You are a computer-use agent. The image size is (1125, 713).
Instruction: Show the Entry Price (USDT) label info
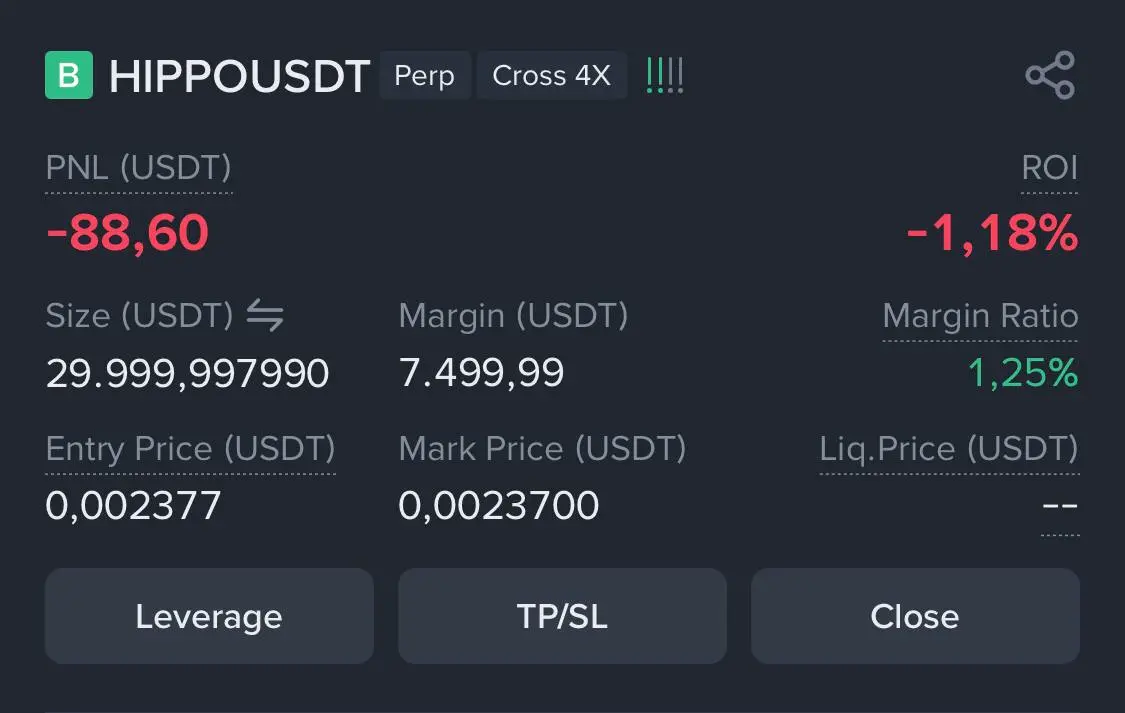[x=190, y=450]
